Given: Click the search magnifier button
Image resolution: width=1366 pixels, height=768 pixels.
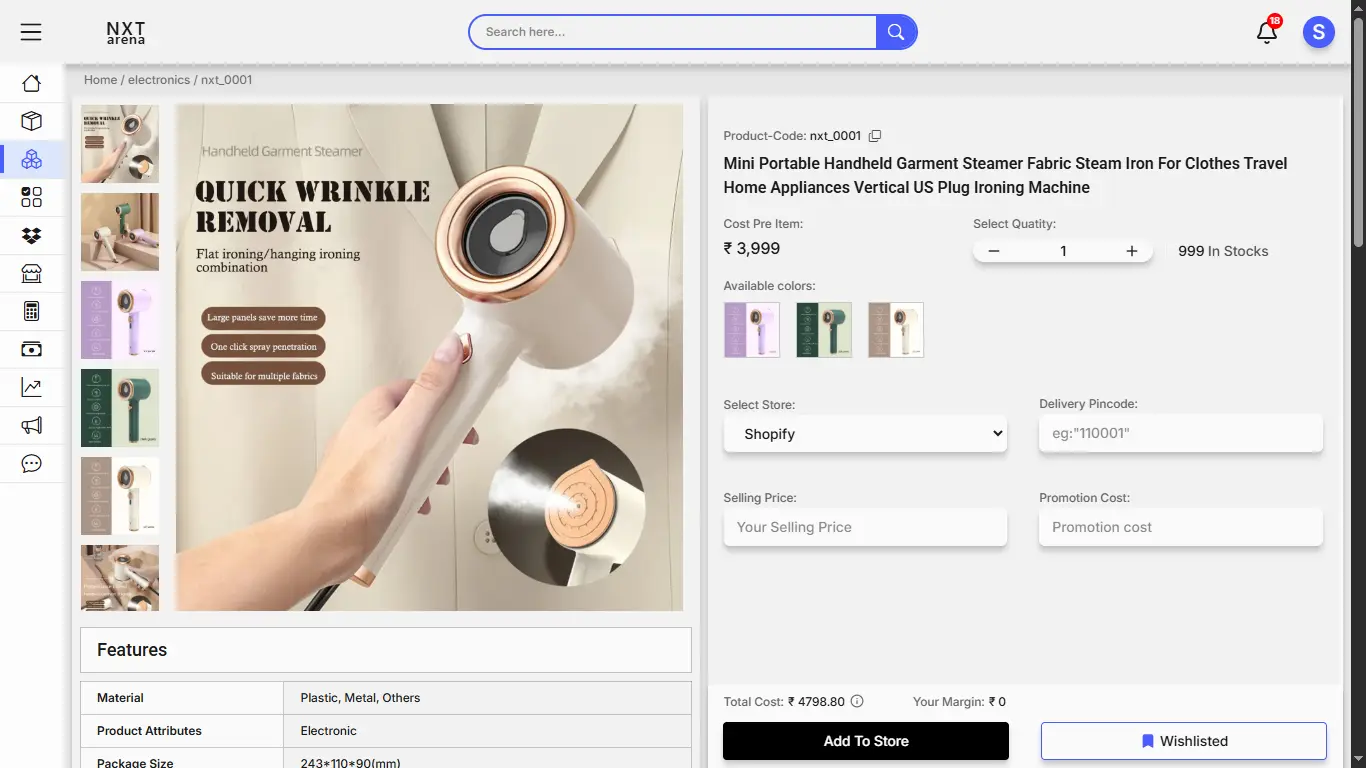Looking at the screenshot, I should pos(896,32).
